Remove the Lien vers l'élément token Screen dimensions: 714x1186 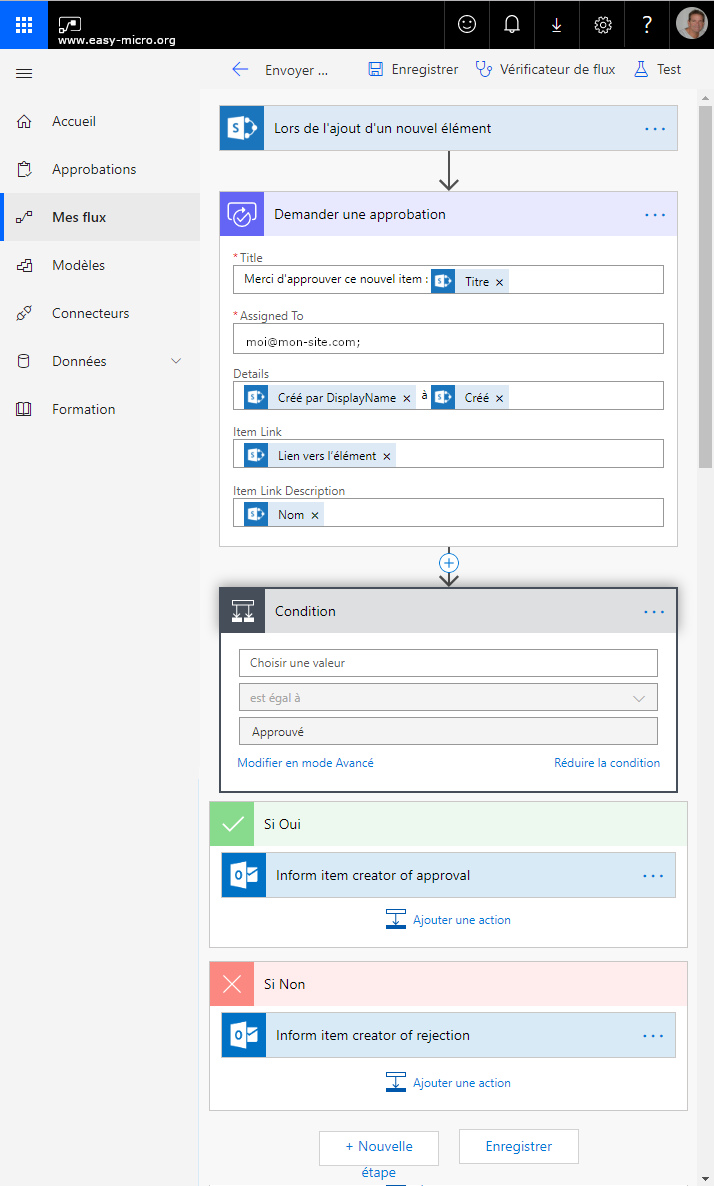[x=386, y=456]
